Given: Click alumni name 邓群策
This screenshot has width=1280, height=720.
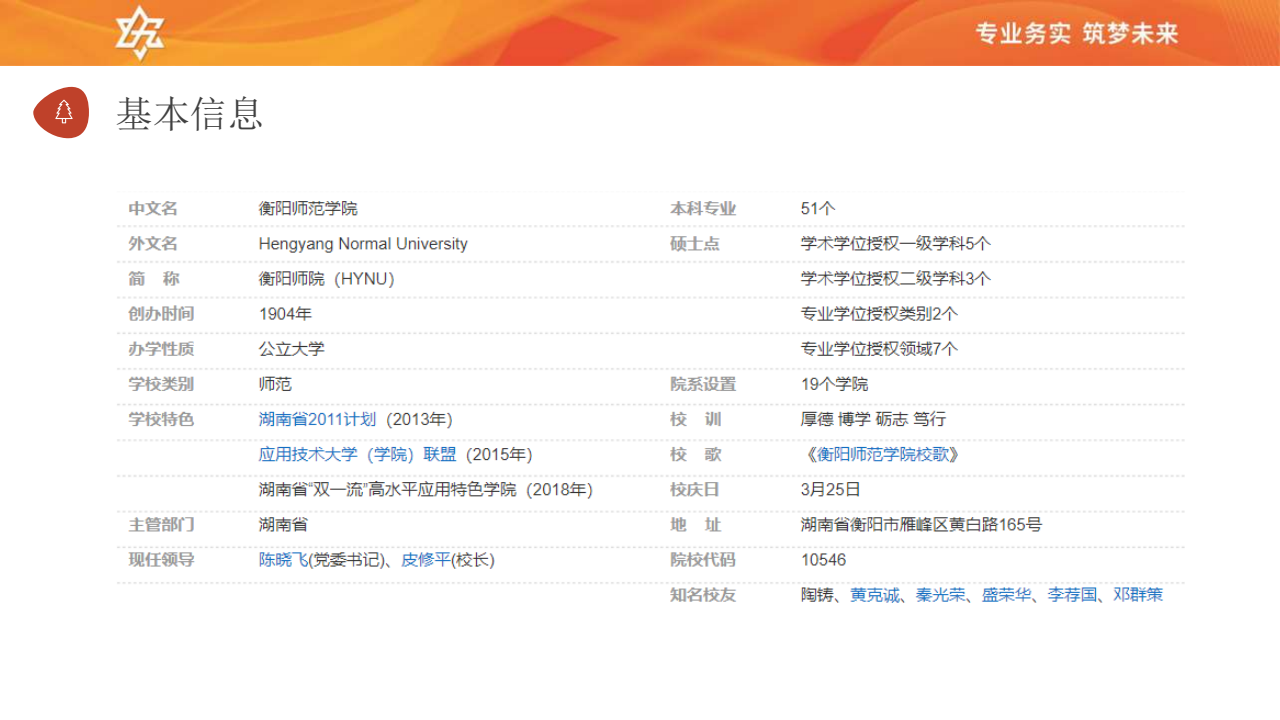Looking at the screenshot, I should tap(1138, 595).
